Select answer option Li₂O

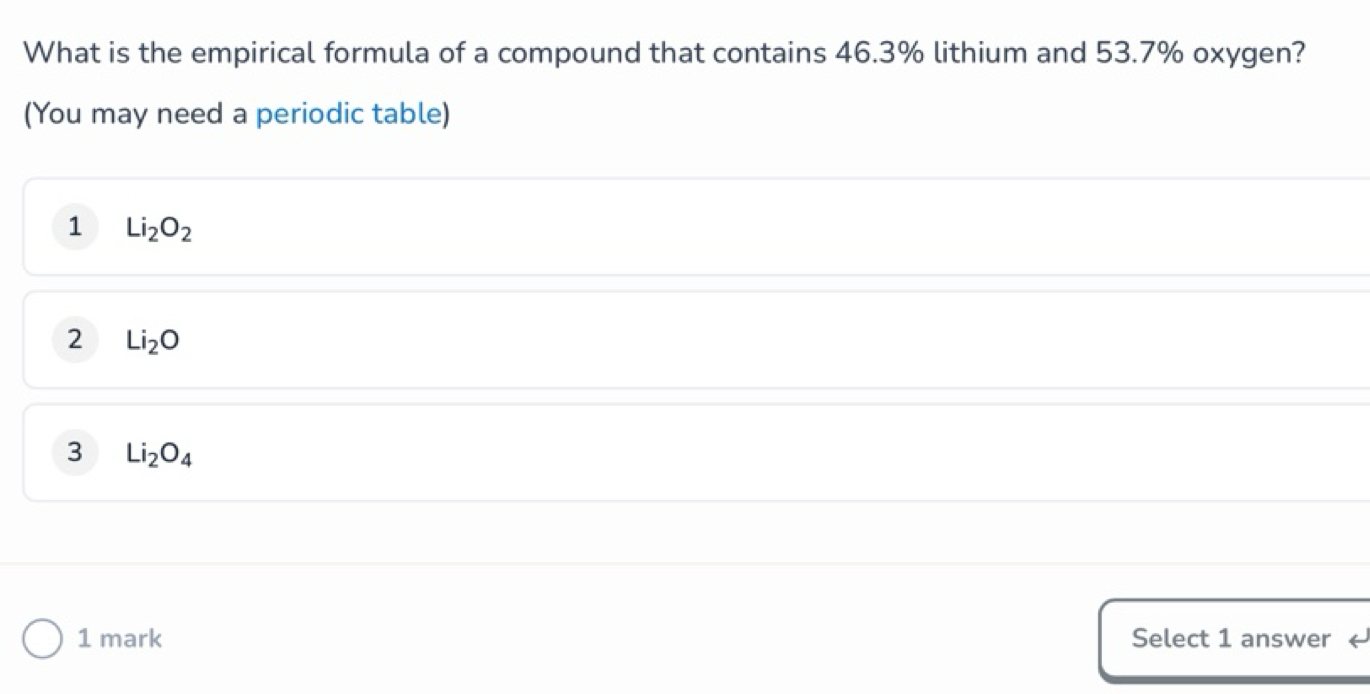[x=696, y=340]
